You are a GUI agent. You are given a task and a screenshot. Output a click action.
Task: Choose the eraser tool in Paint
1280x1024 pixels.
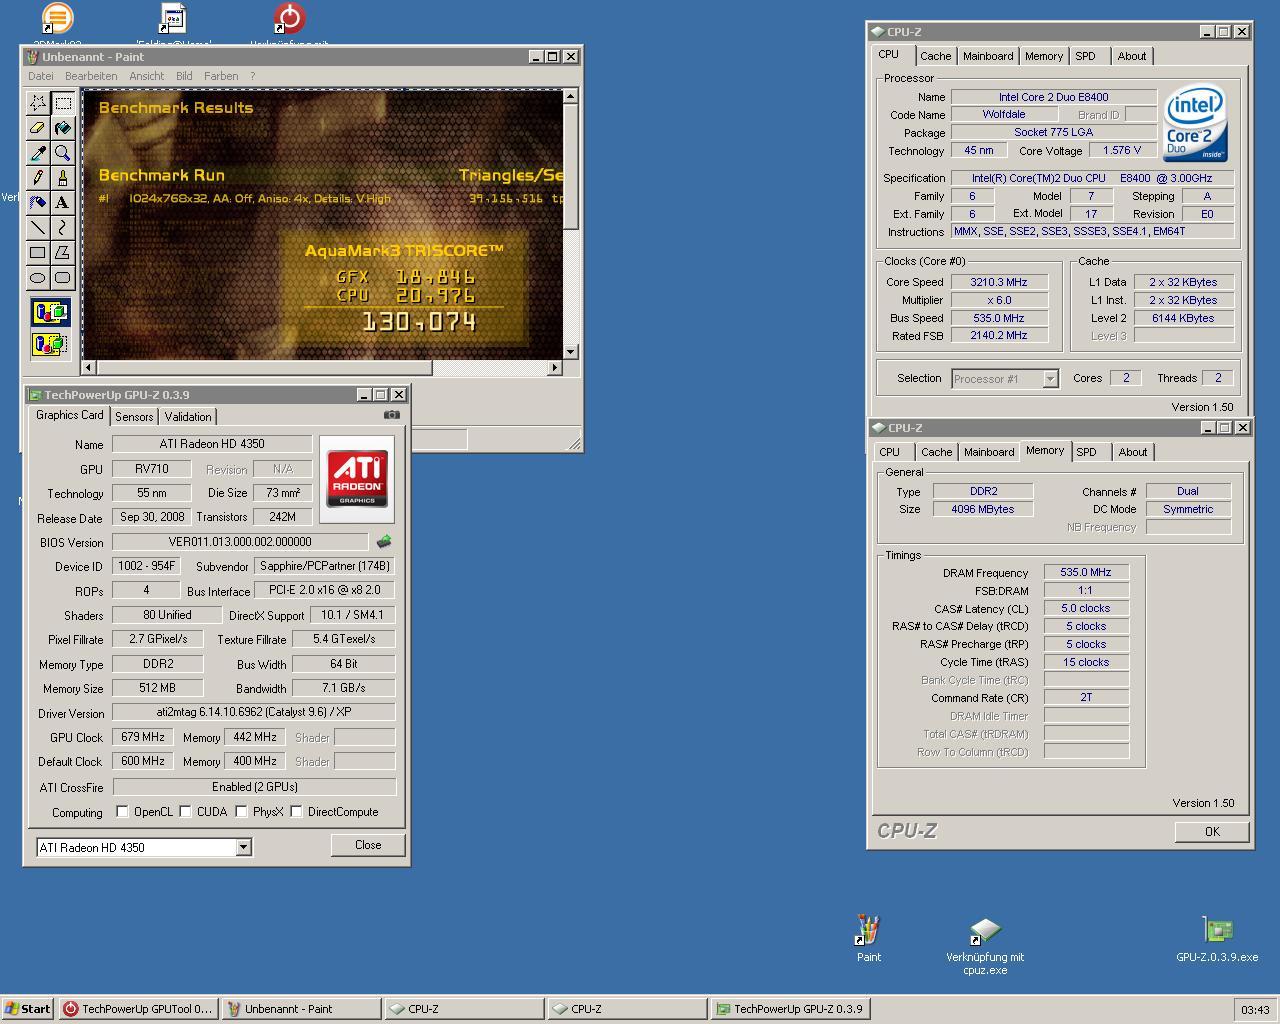pyautogui.click(x=37, y=128)
